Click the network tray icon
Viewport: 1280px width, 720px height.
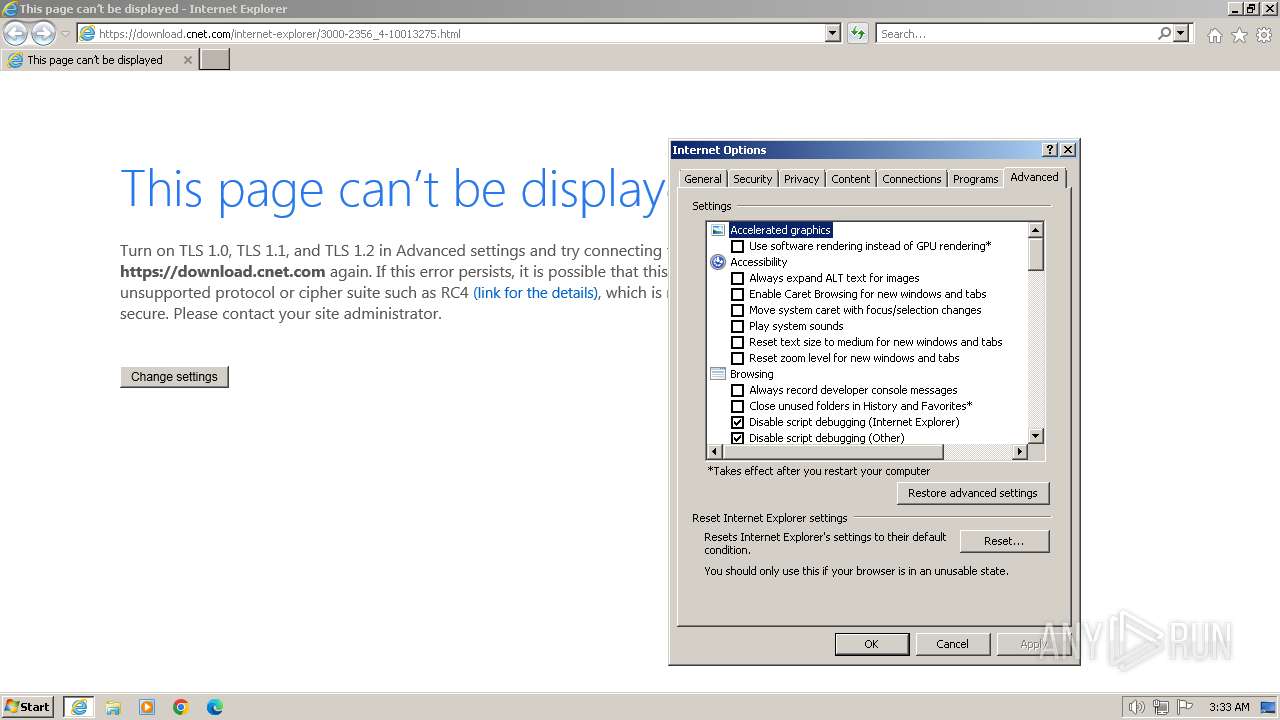click(x=1161, y=707)
